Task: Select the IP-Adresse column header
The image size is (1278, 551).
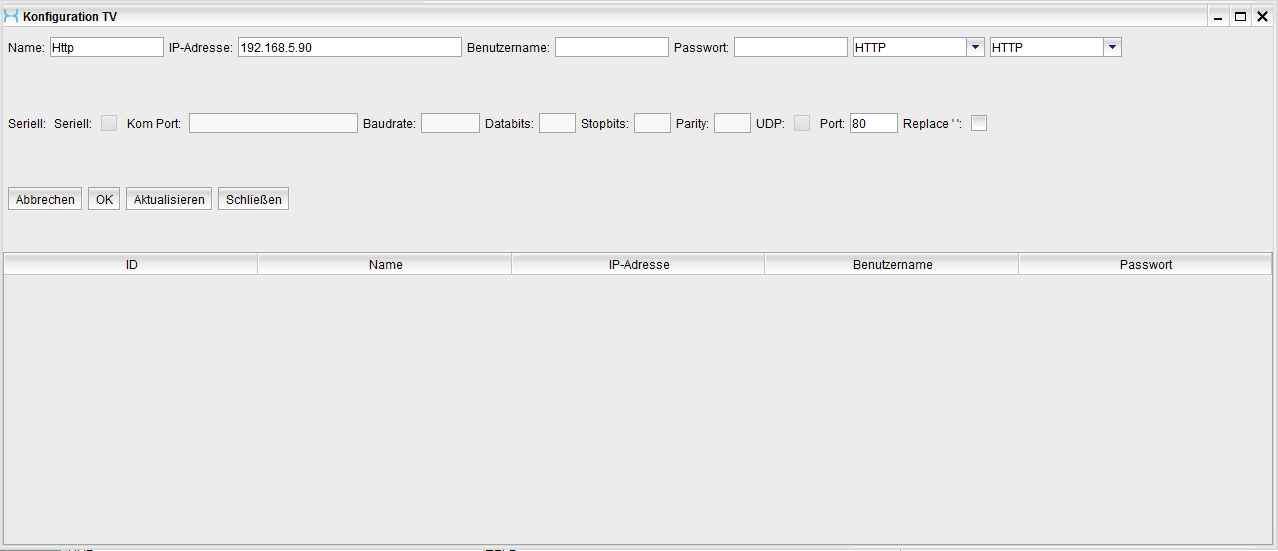Action: tap(638, 264)
